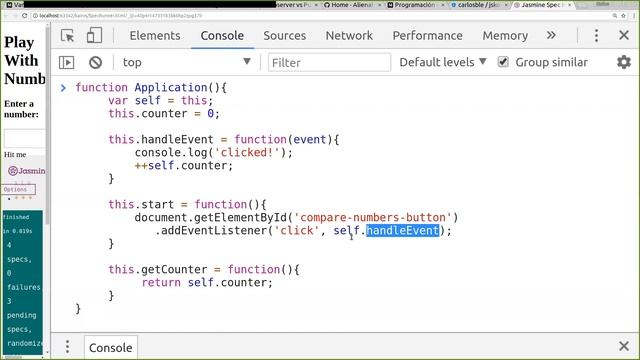Open Jasmine Options menu
Screen dimensions: 640x360
pos(18,189)
